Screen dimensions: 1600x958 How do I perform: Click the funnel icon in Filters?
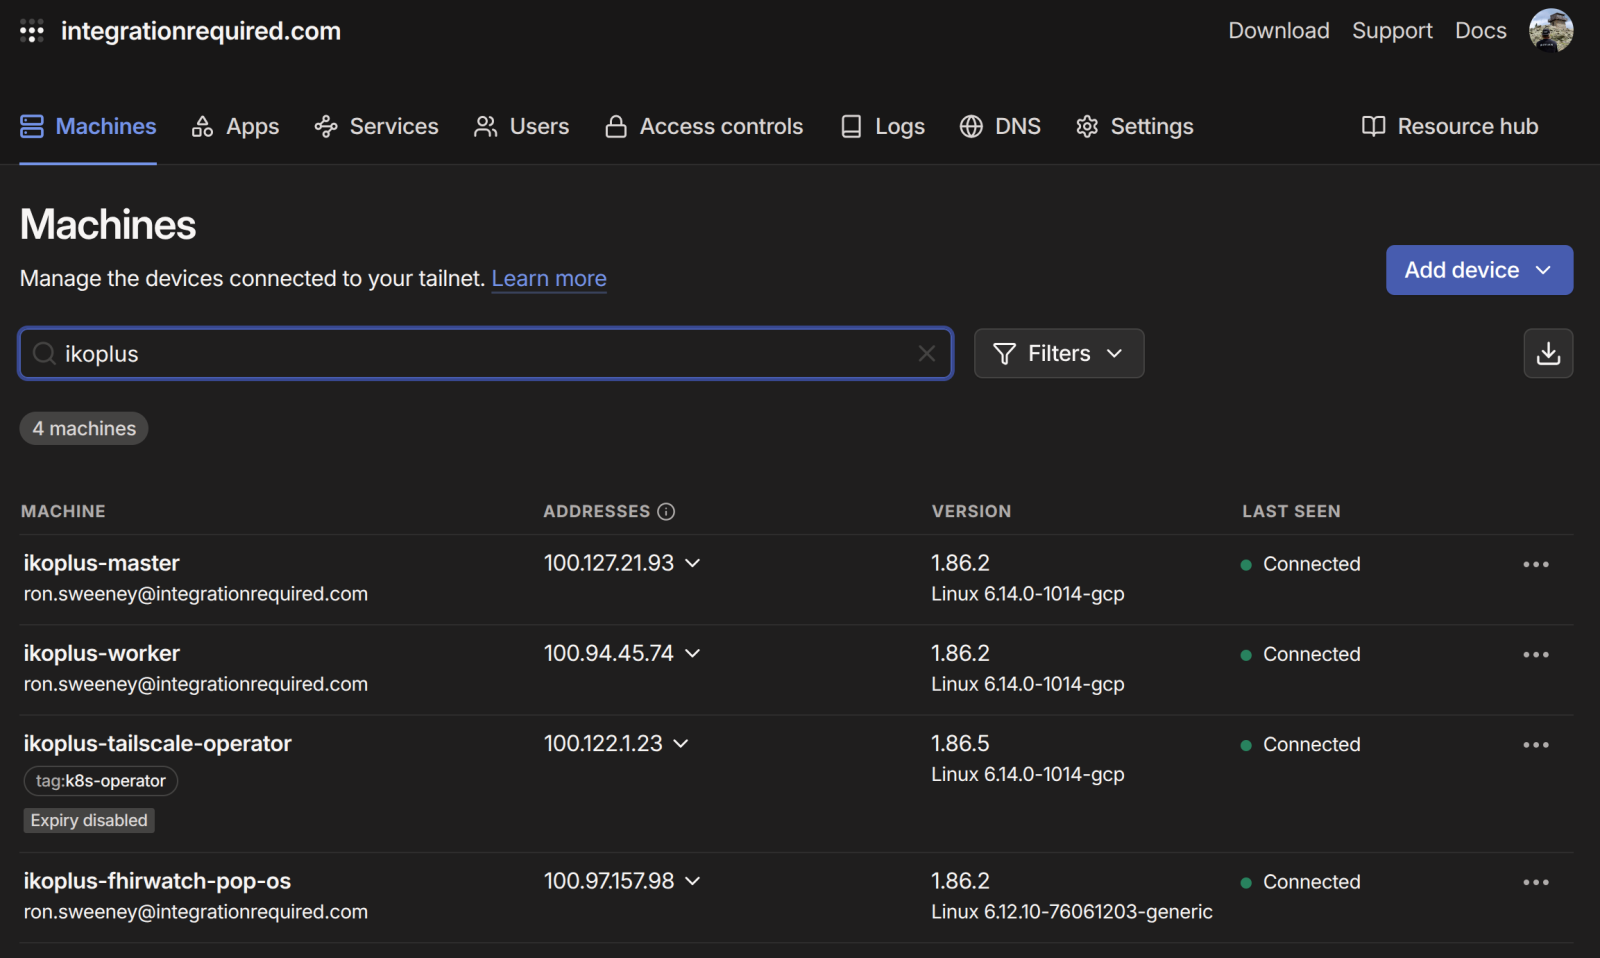(1004, 353)
